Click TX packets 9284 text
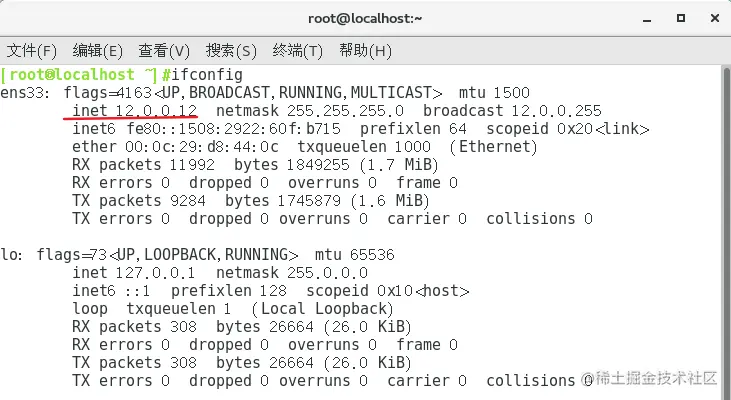 (x=139, y=201)
